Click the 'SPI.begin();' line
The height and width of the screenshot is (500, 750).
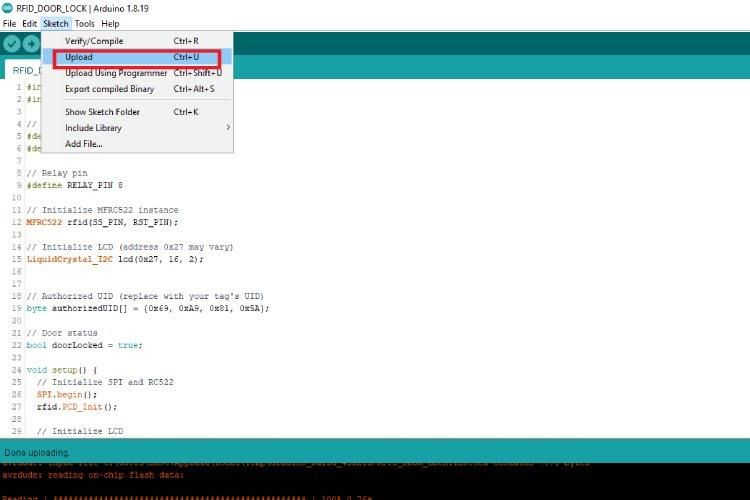[x=67, y=394]
